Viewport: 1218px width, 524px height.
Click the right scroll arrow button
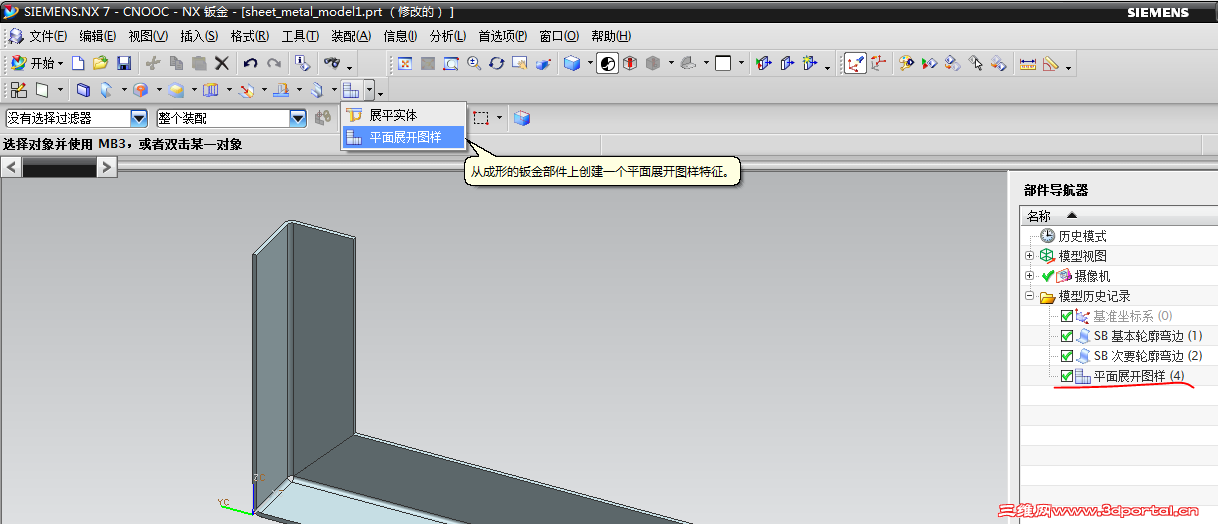pyautogui.click(x=107, y=168)
